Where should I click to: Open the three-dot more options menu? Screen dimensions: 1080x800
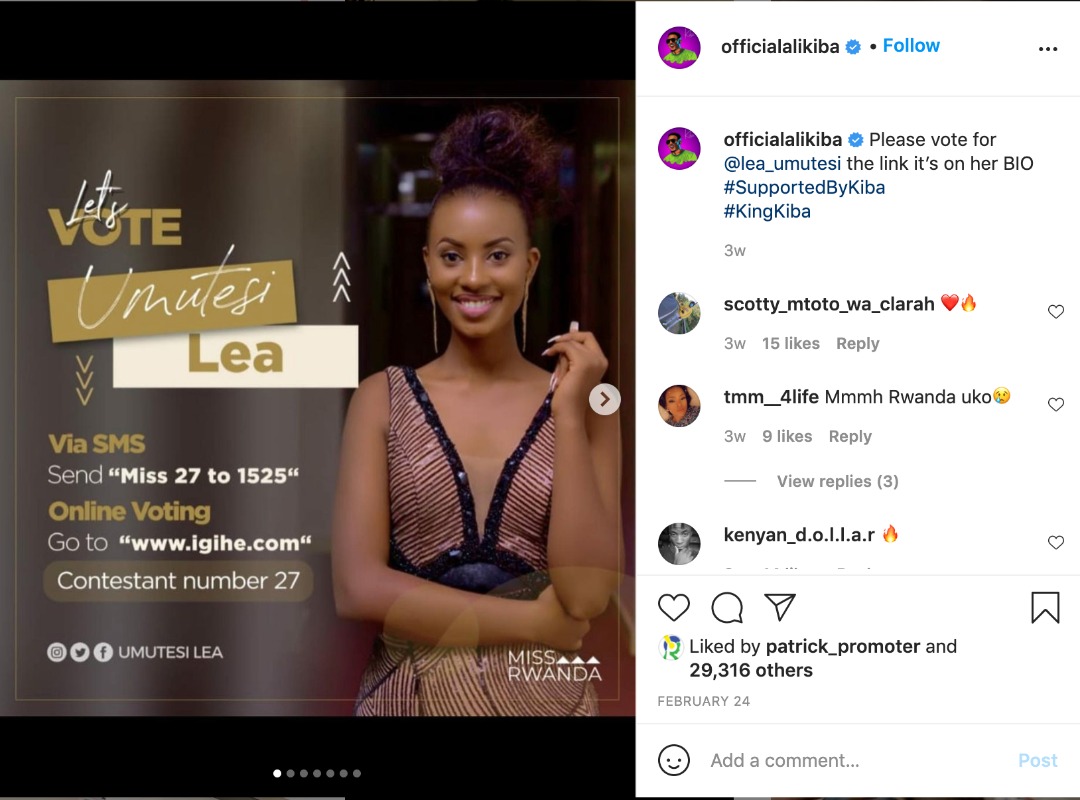pyautogui.click(x=1048, y=49)
